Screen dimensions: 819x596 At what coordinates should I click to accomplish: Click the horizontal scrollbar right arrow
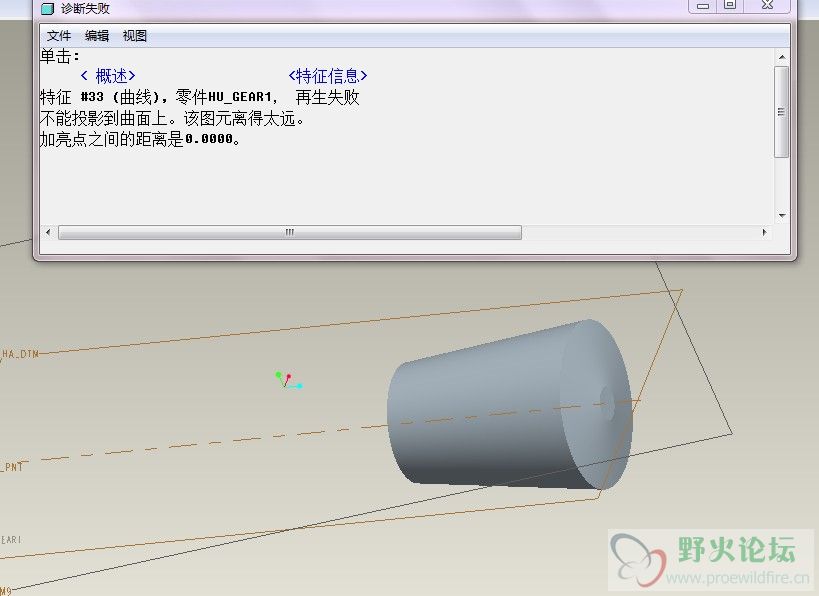pos(765,232)
